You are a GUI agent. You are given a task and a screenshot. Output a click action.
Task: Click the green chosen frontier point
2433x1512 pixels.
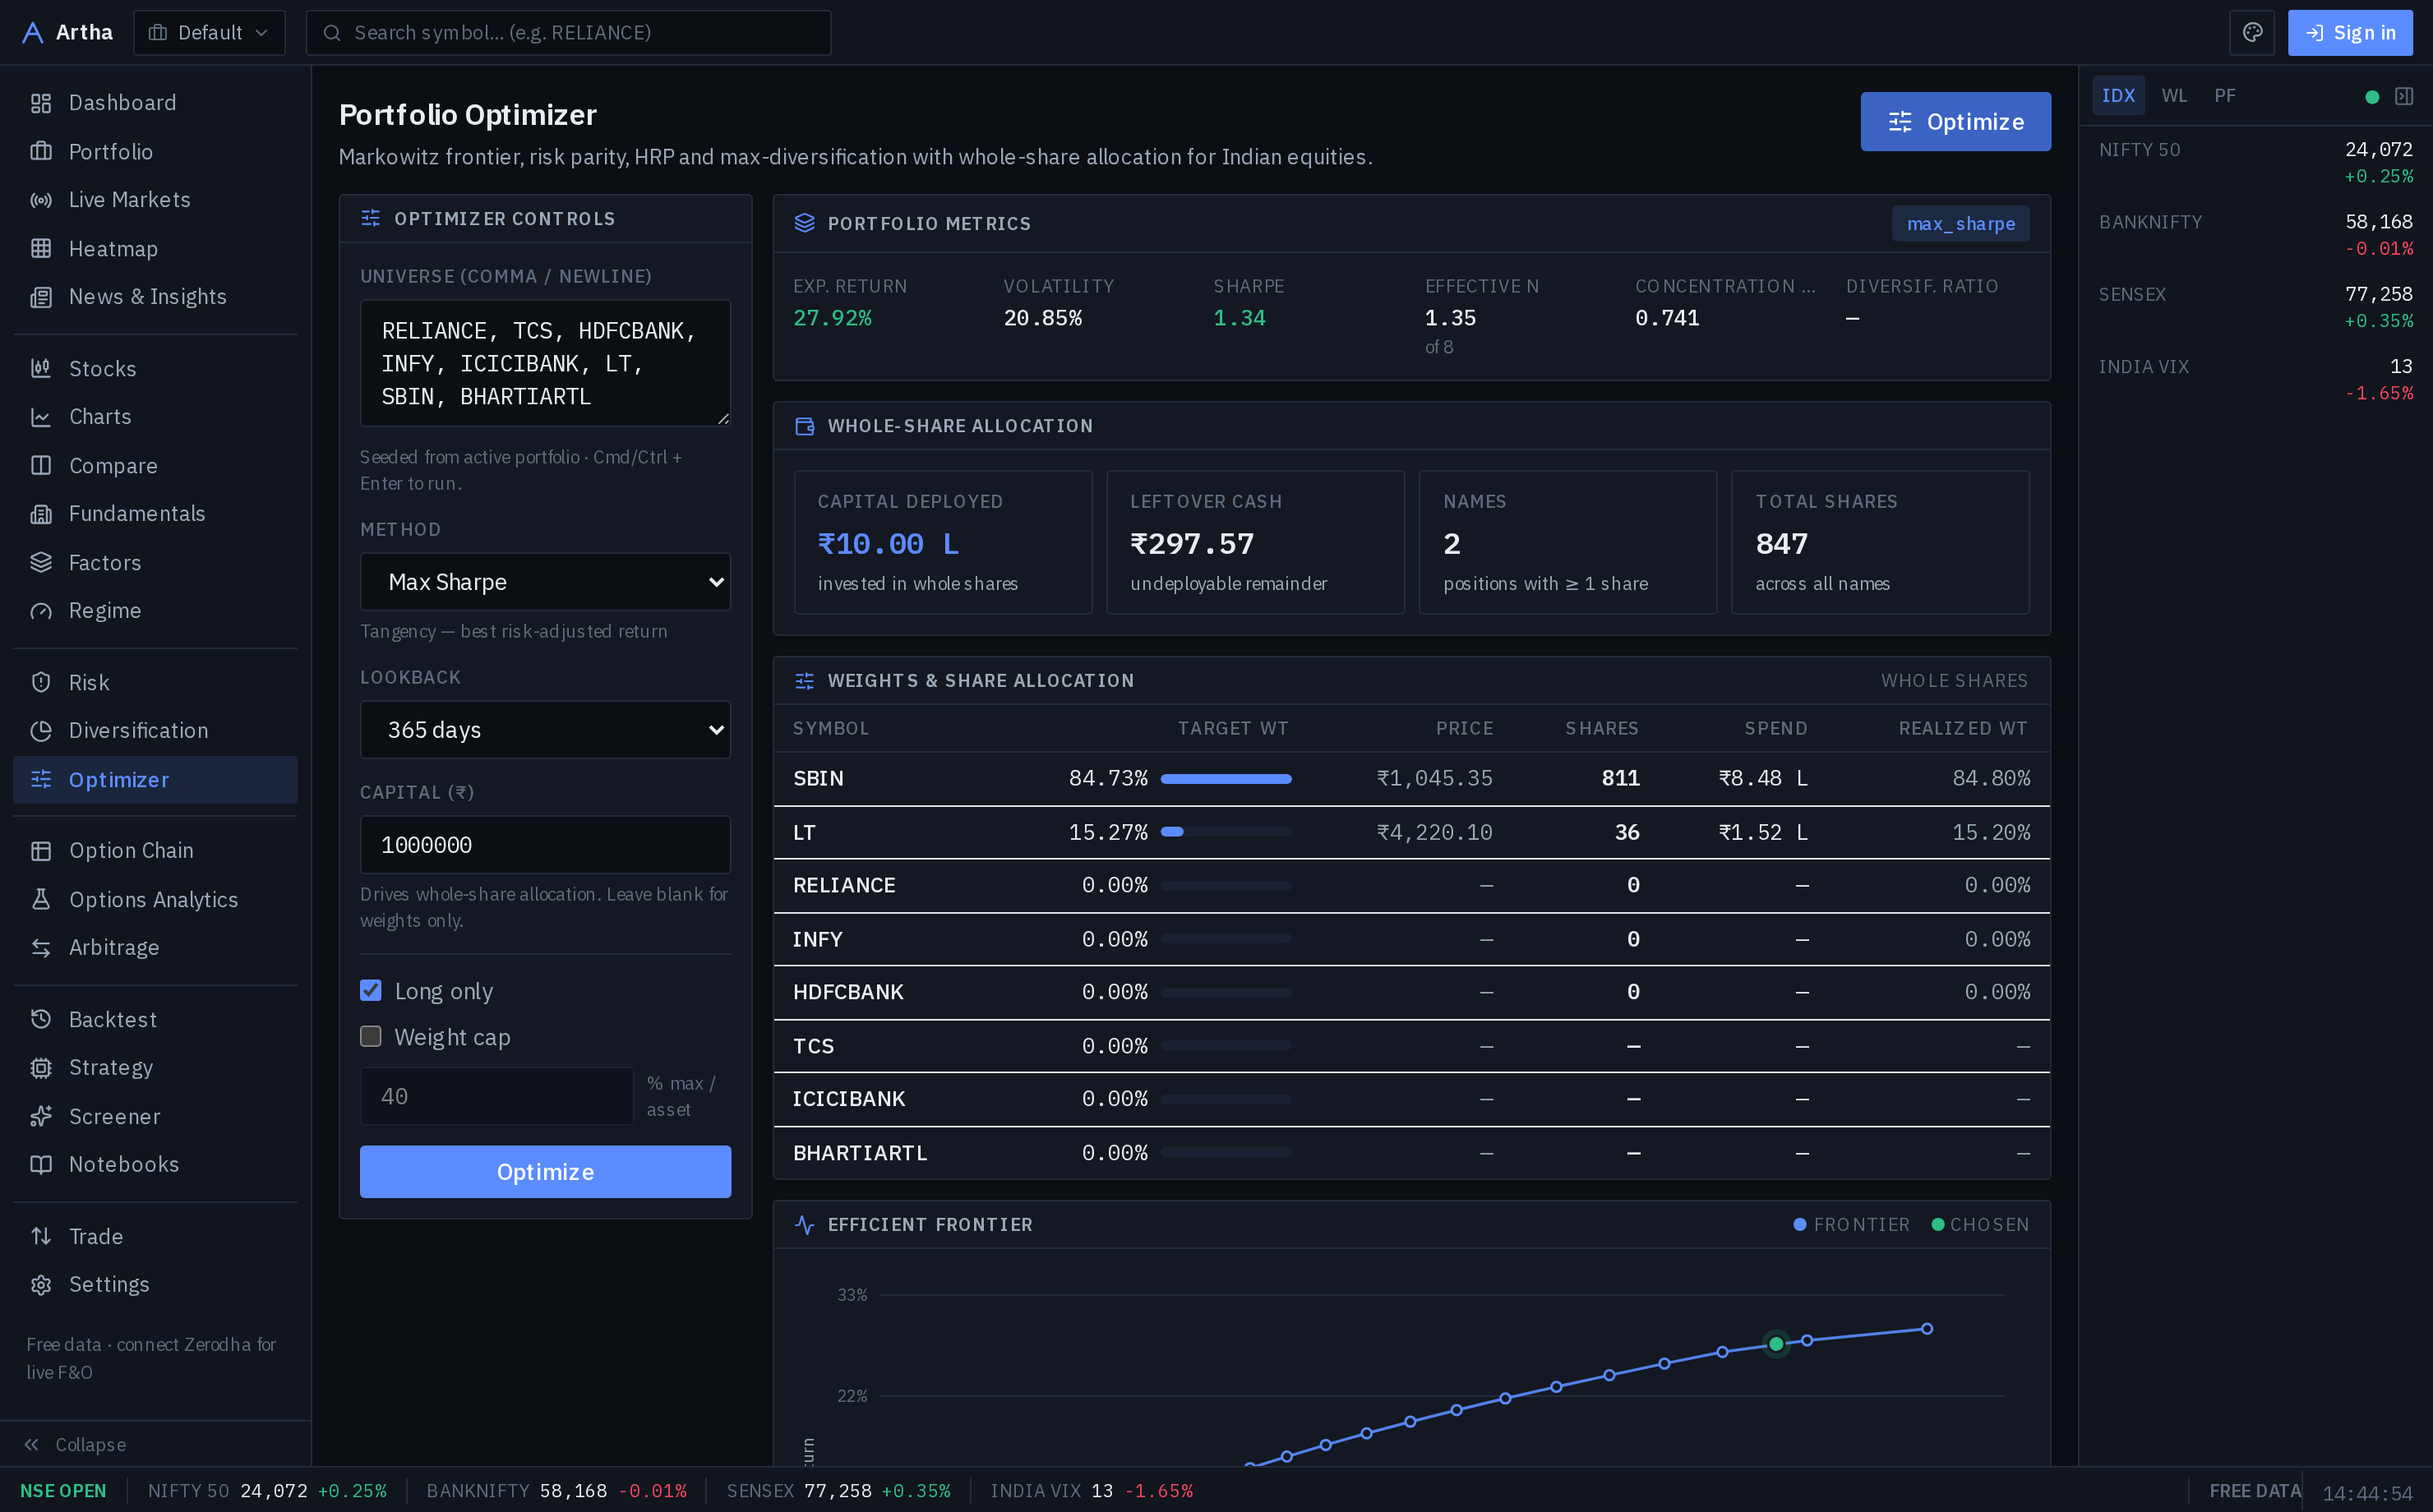[1776, 1344]
